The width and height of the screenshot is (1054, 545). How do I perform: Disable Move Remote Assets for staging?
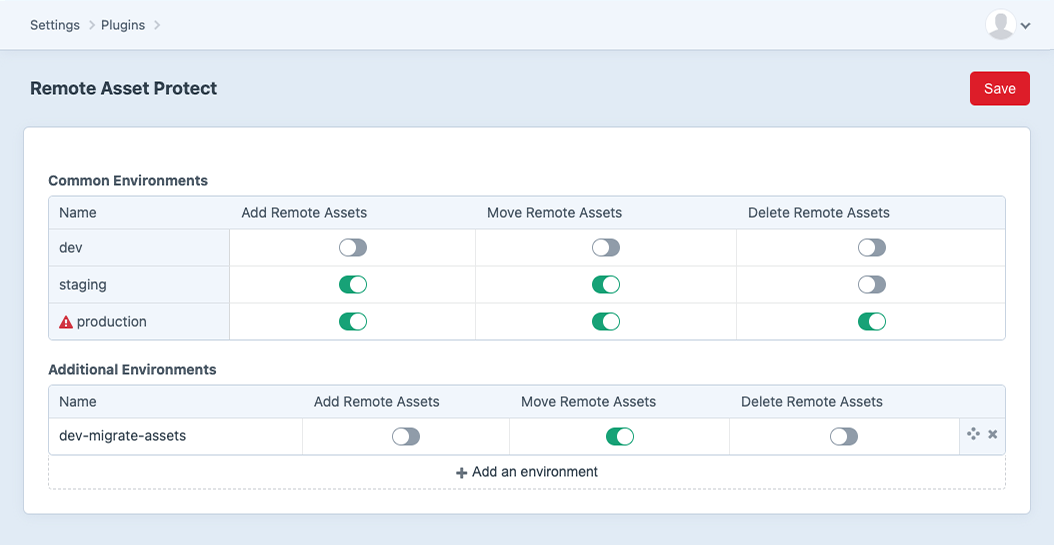(x=606, y=285)
